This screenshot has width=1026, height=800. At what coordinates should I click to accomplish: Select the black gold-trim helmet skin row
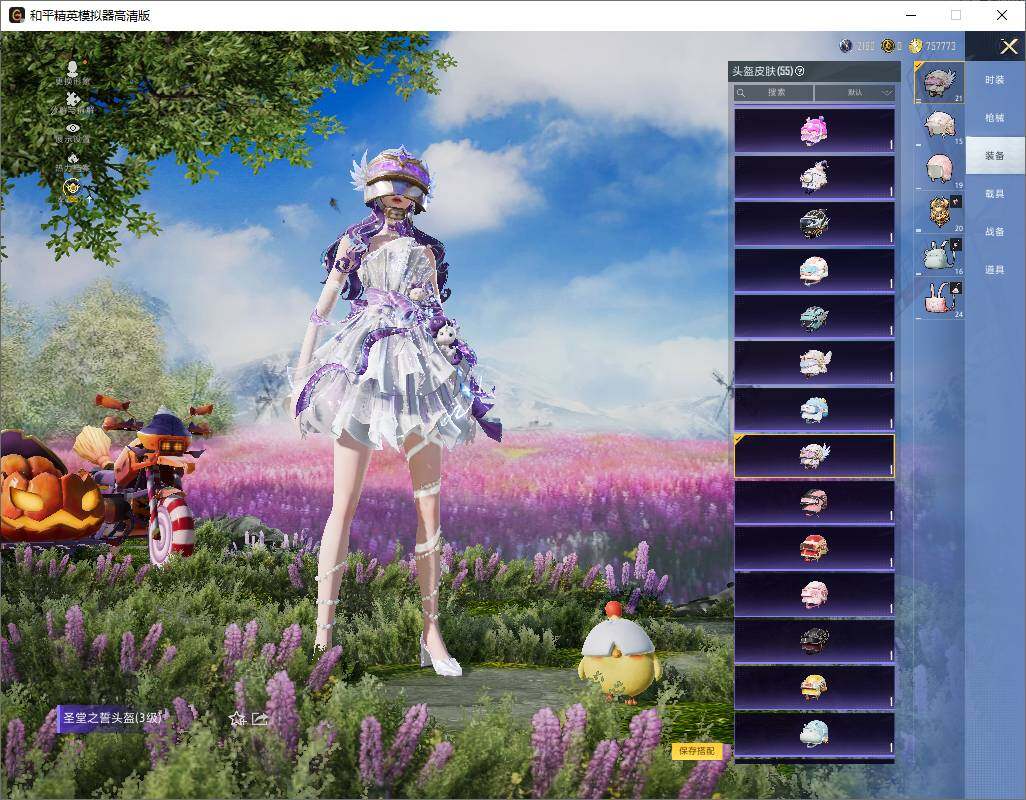[814, 224]
